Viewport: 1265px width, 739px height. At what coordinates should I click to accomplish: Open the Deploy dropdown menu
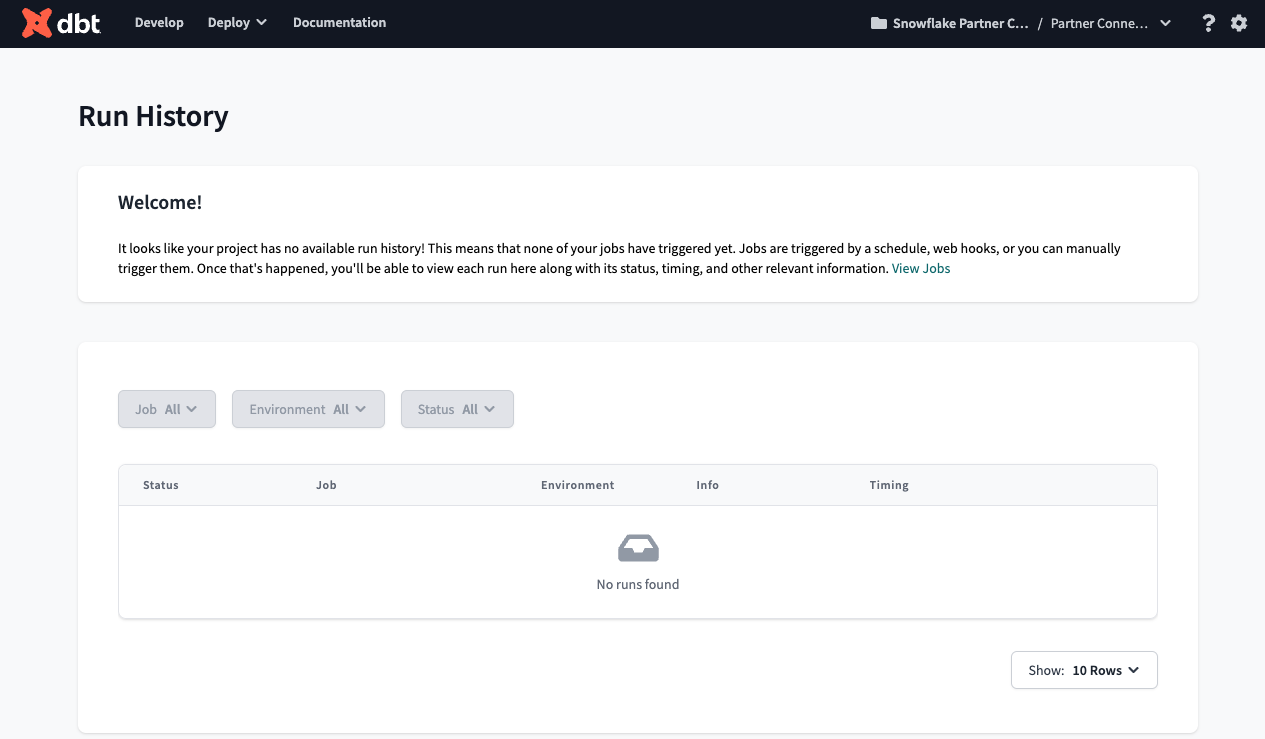click(x=237, y=23)
